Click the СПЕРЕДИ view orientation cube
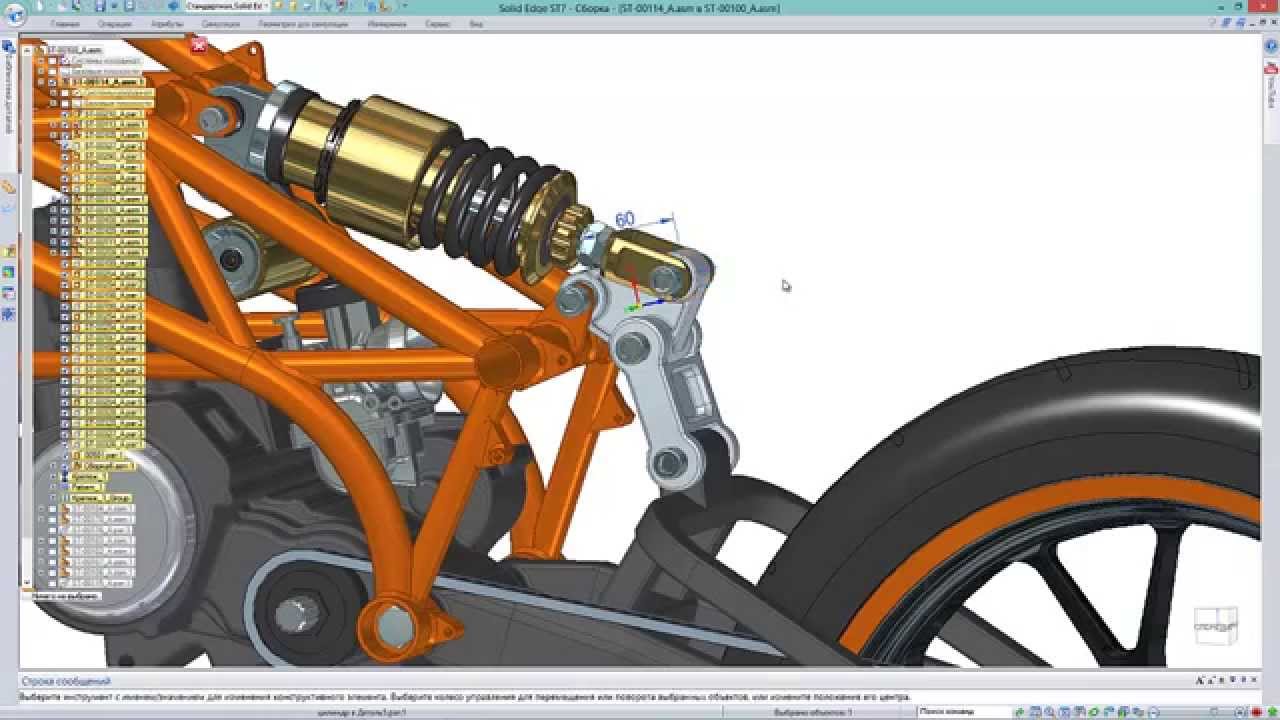The image size is (1280, 720). (x=1216, y=627)
